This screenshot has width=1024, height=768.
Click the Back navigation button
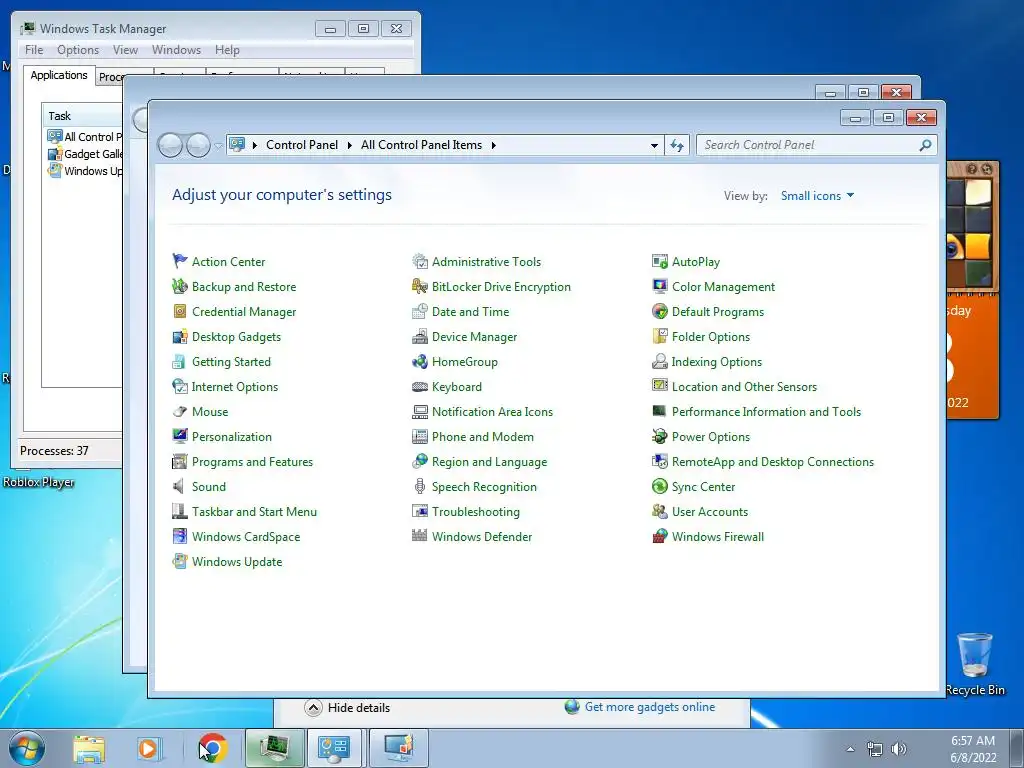(170, 145)
